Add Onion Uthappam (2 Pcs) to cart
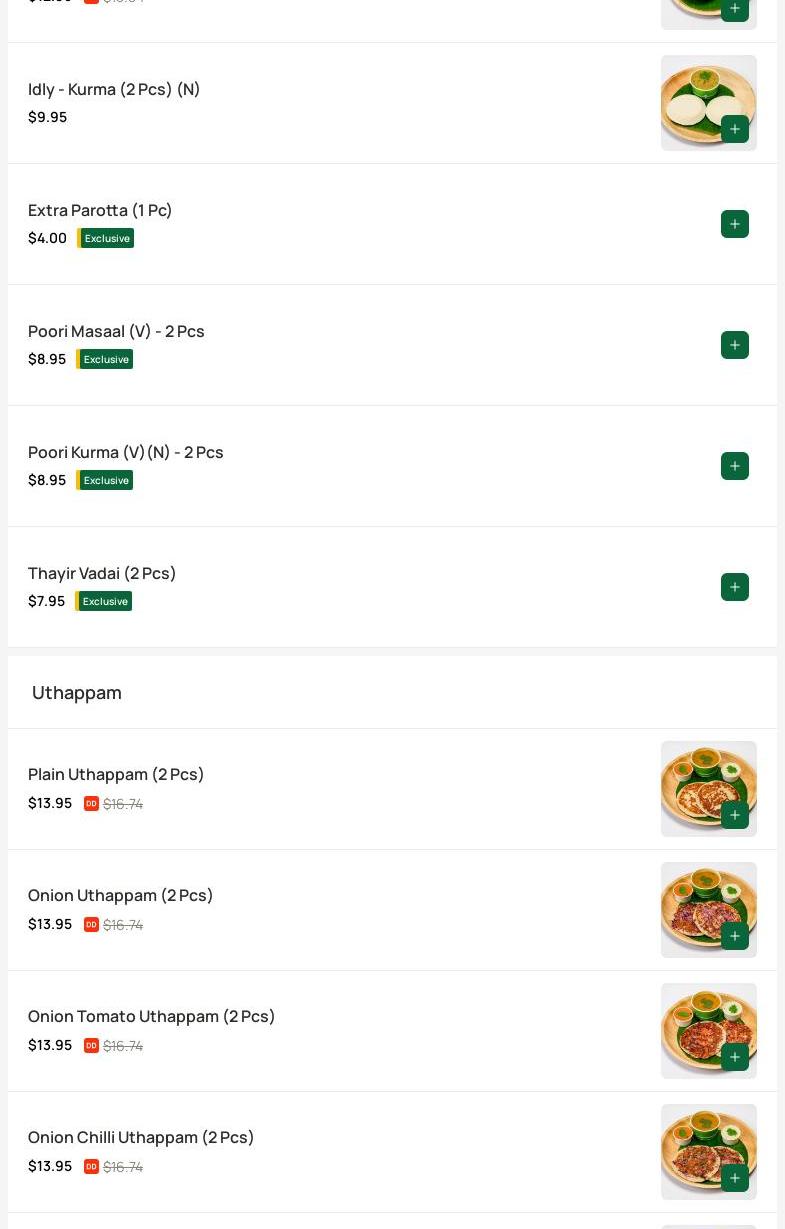The width and height of the screenshot is (785, 1229). point(735,936)
